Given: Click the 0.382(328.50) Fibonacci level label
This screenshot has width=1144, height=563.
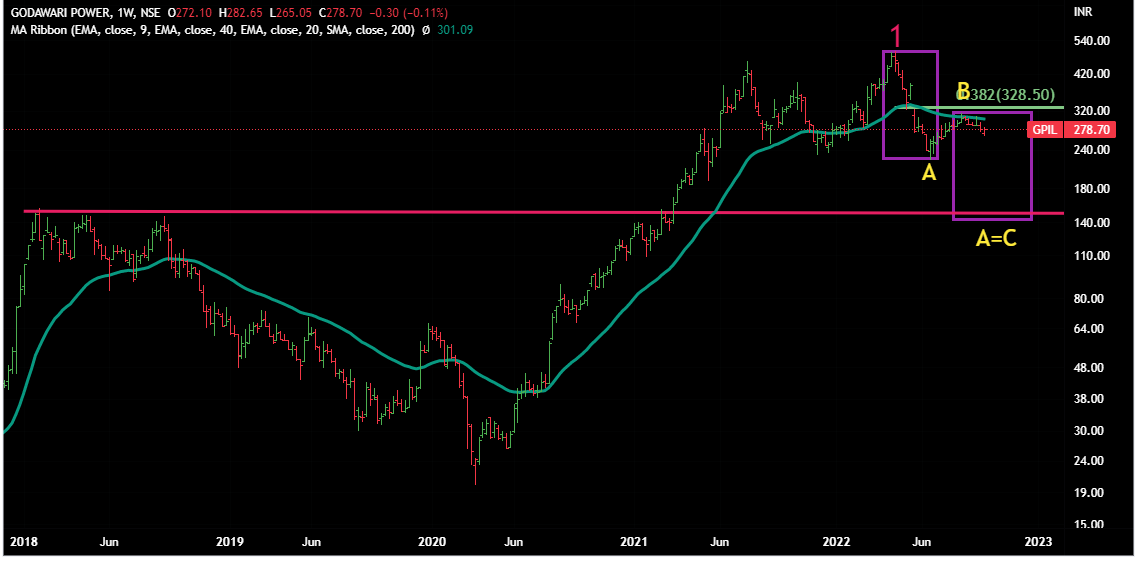Looking at the screenshot, I should [1008, 94].
